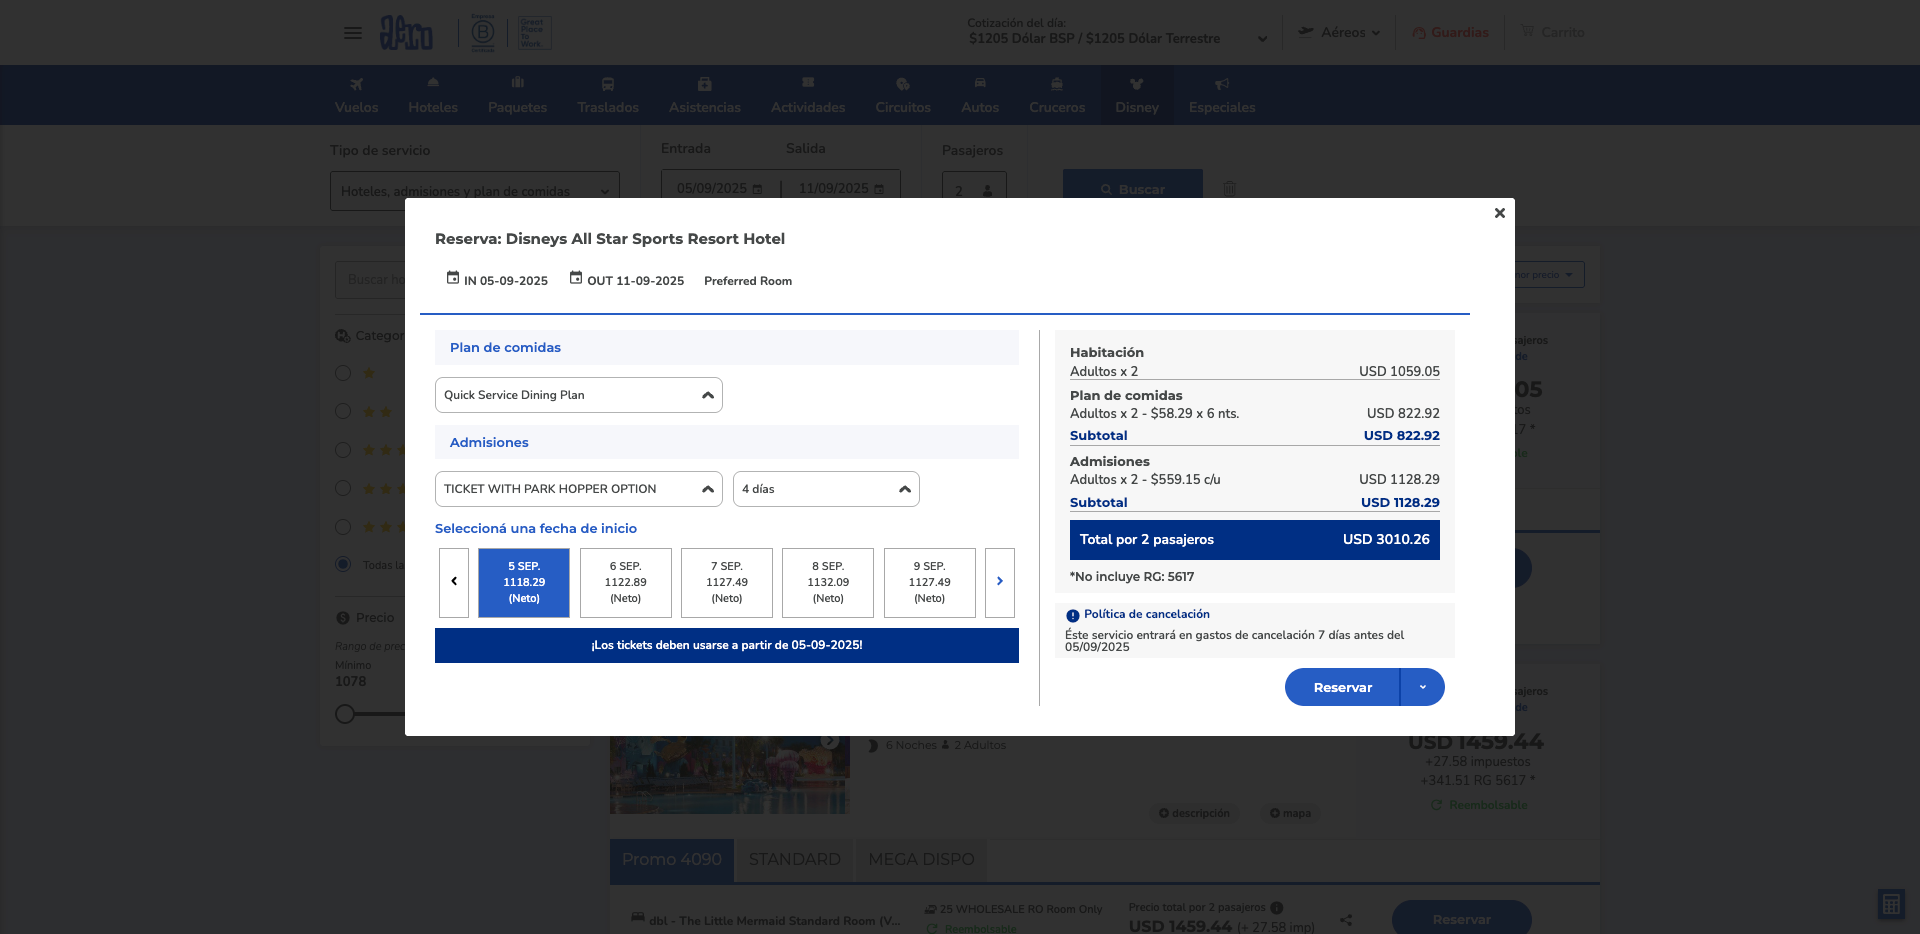Viewport: 1920px width, 934px height.
Task: Open the Autos tab
Action: click(x=980, y=95)
